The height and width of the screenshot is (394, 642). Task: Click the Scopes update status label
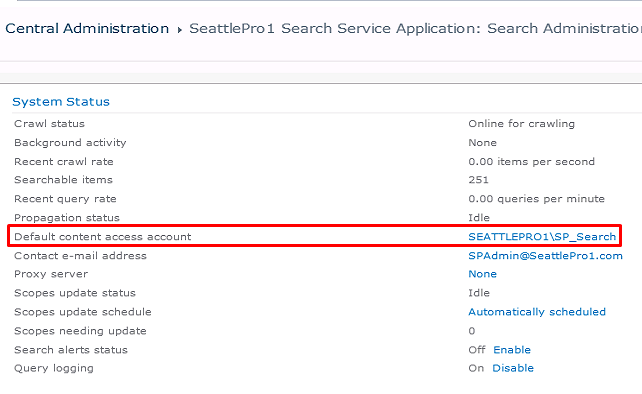tap(75, 293)
